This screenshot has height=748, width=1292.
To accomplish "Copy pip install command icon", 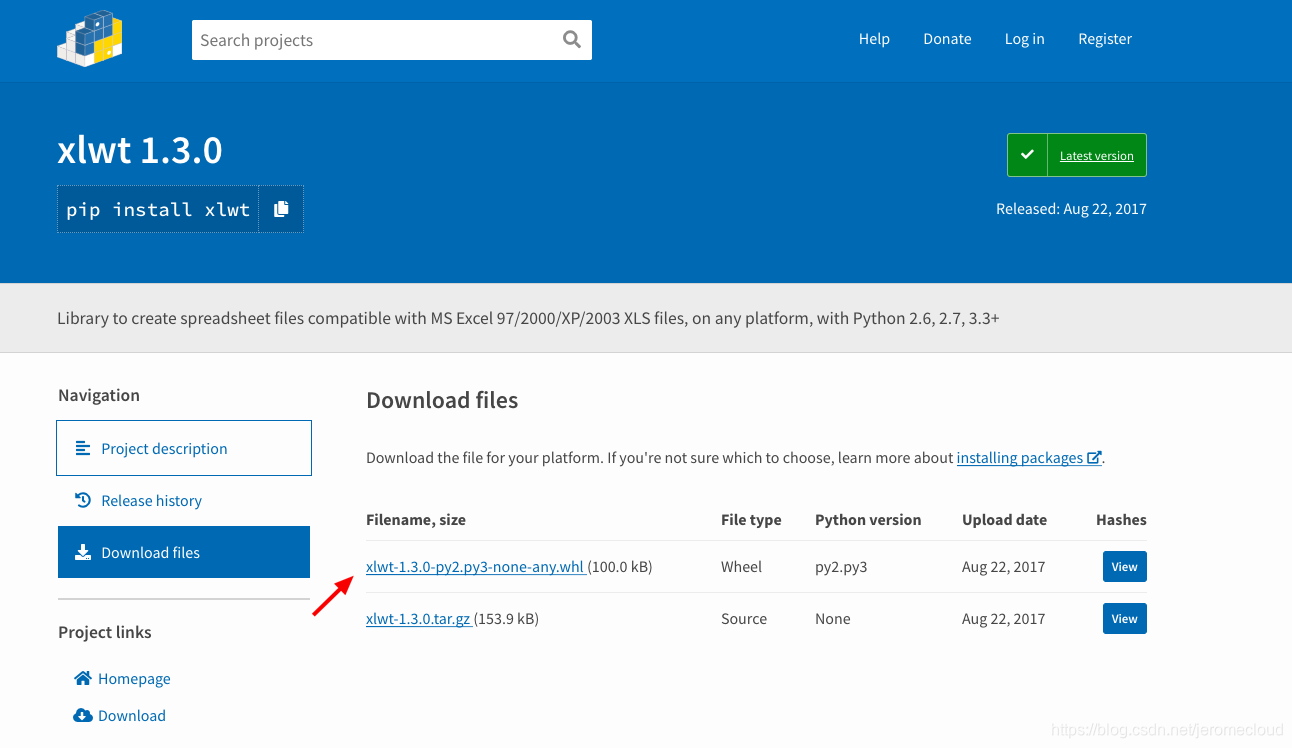I will tap(281, 209).
